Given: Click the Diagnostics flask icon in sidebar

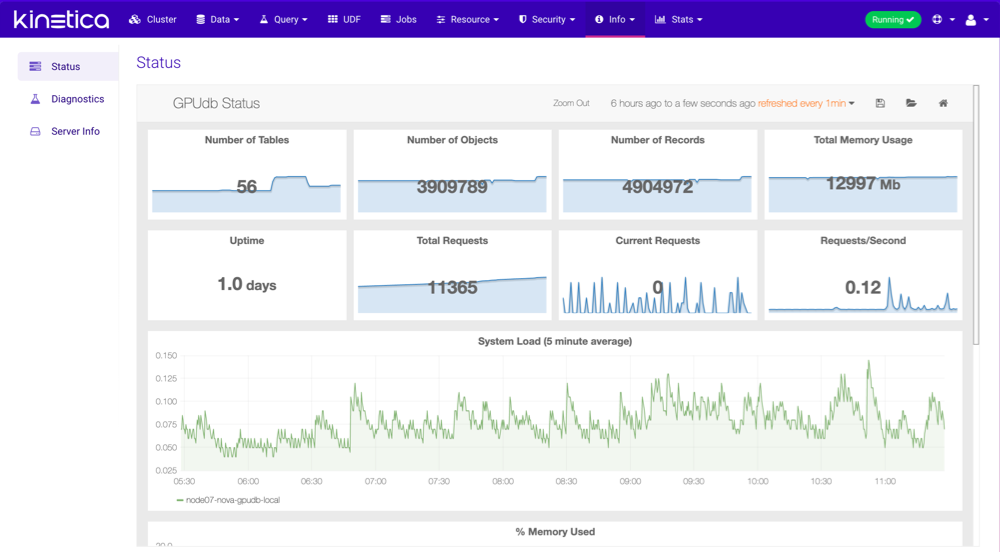Looking at the screenshot, I should (35, 99).
